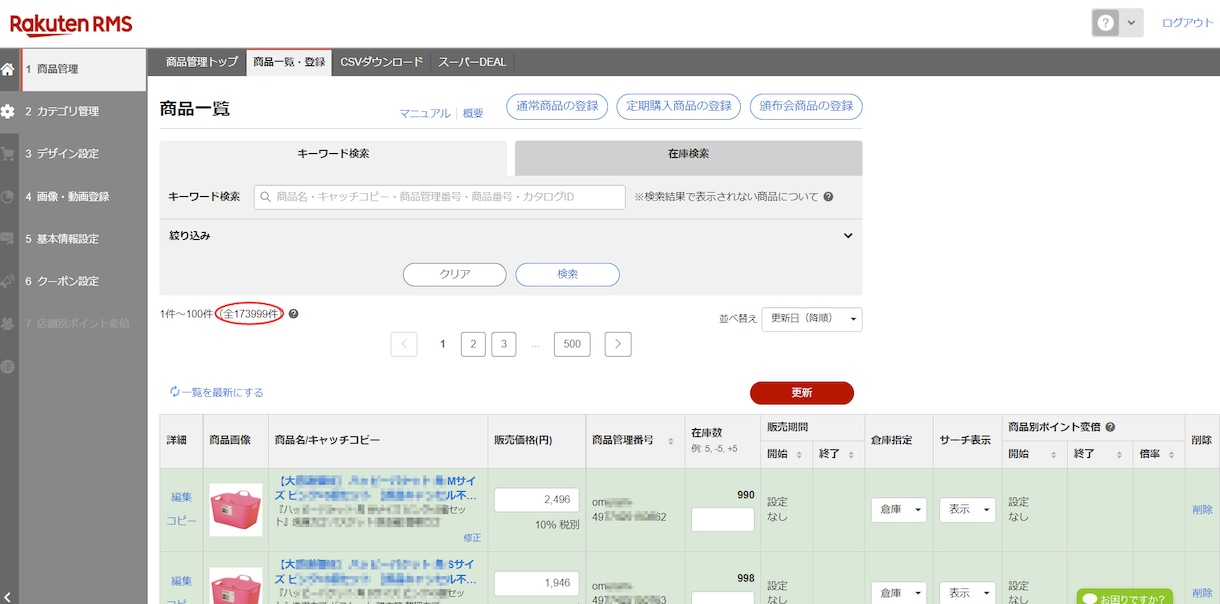Collapse sidebar with bottom-left arrow
1220x604 pixels.
[x=8, y=597]
